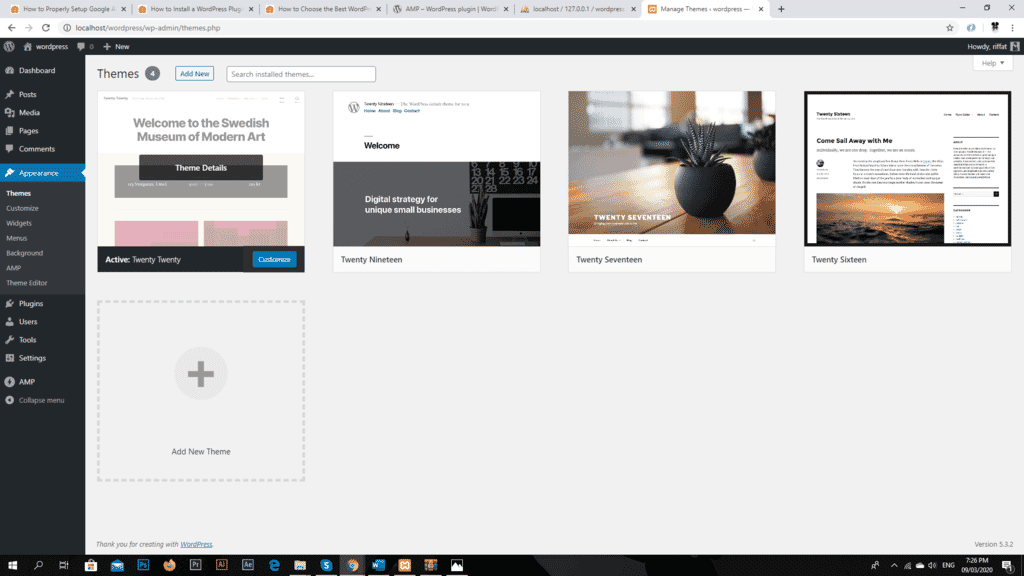Open Windows search from the taskbar
This screenshot has width=1024, height=576.
pos(38,565)
